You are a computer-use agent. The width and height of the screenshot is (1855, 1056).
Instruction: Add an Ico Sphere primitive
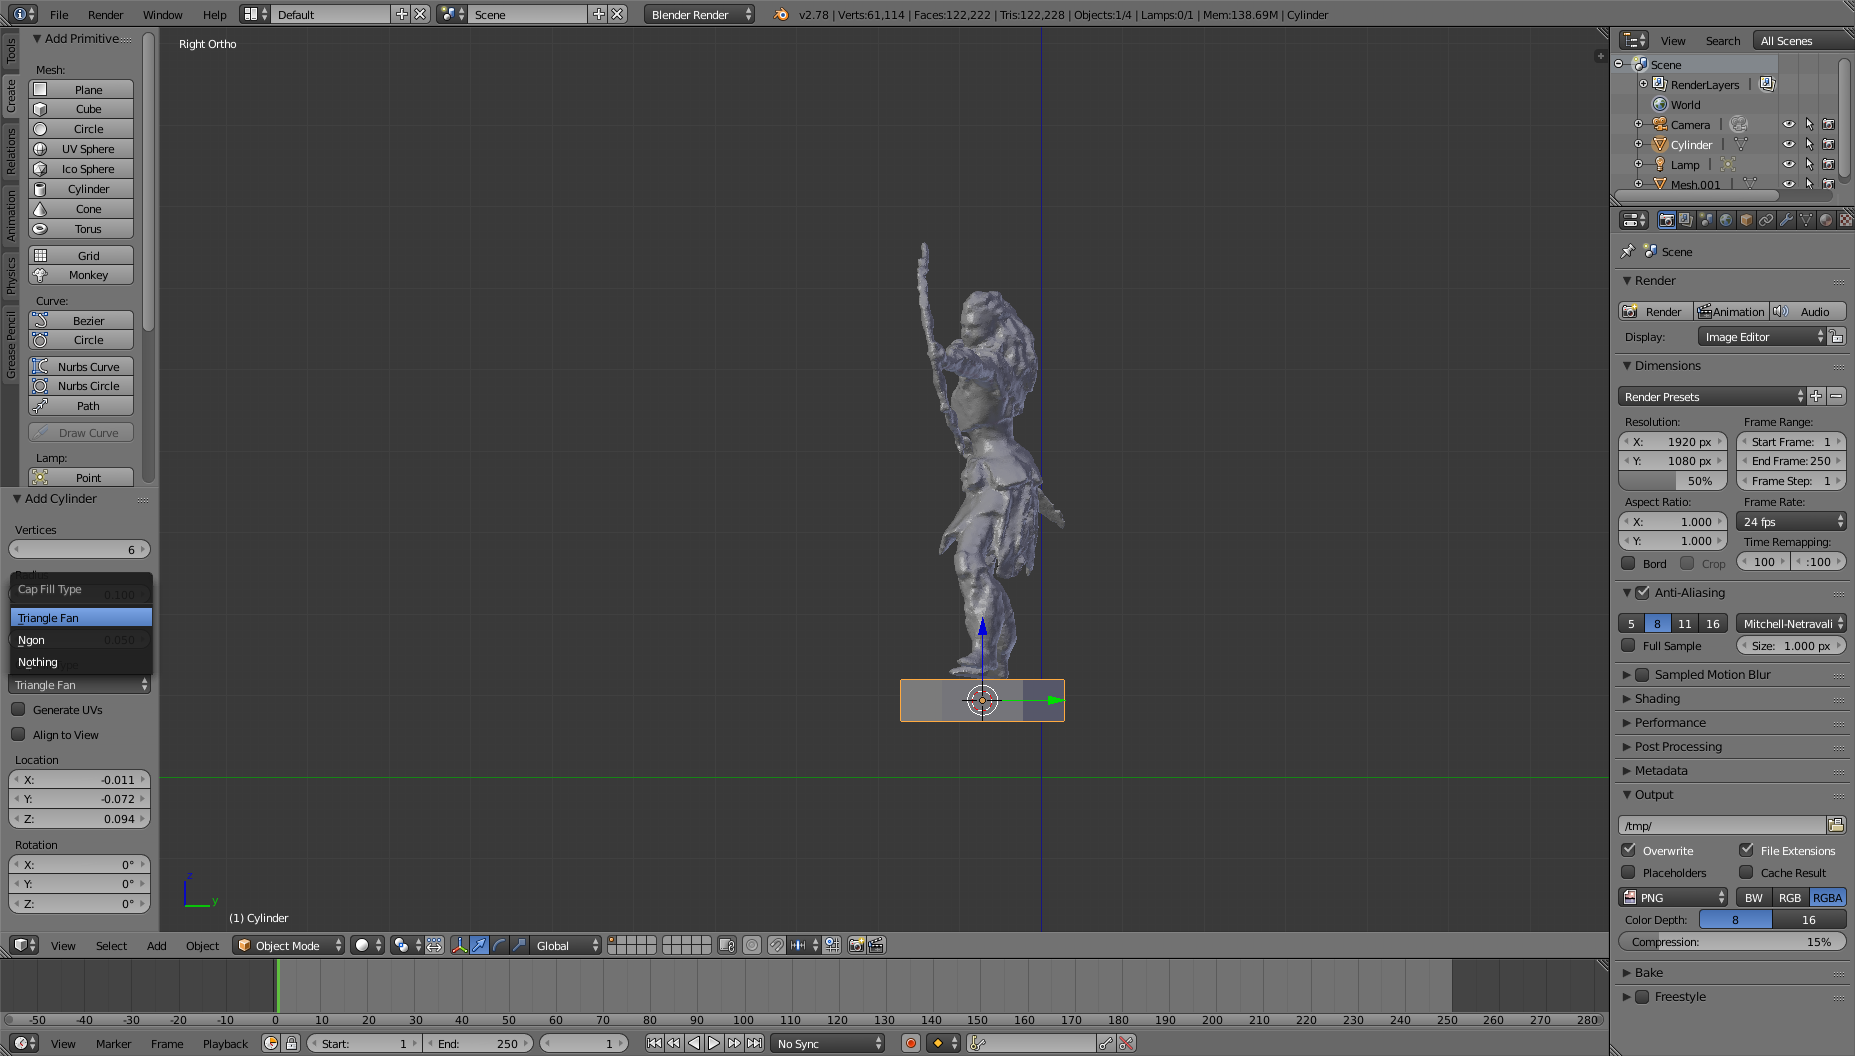tap(81, 169)
